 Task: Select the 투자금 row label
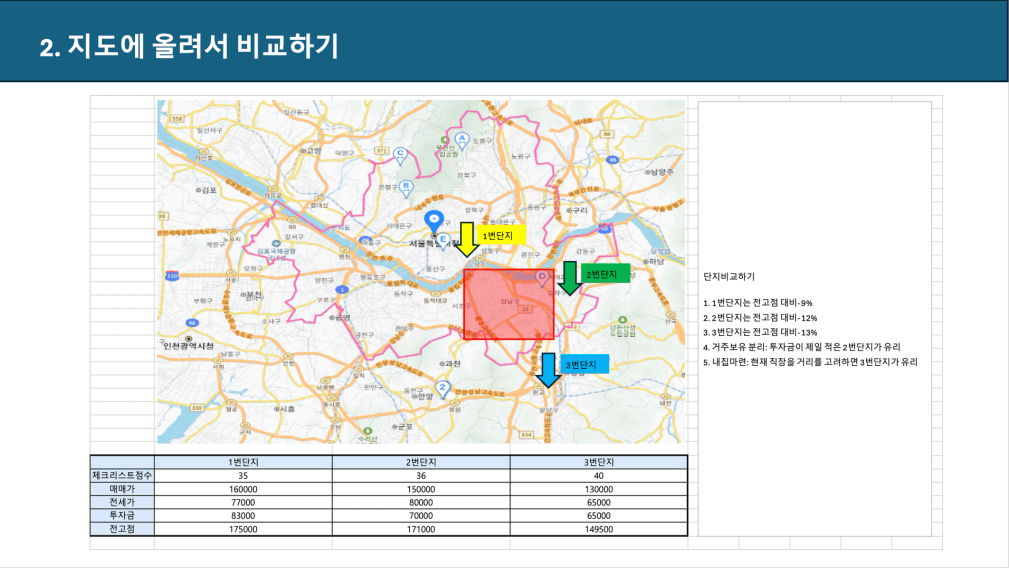pyautogui.click(x=122, y=515)
